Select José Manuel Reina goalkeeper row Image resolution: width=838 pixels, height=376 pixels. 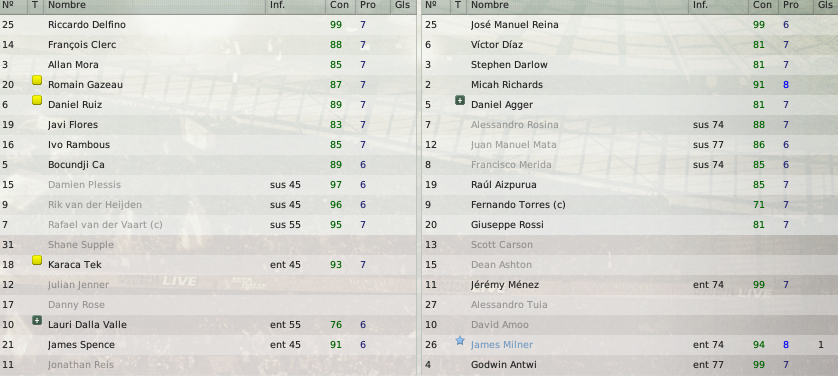[x=631, y=25]
